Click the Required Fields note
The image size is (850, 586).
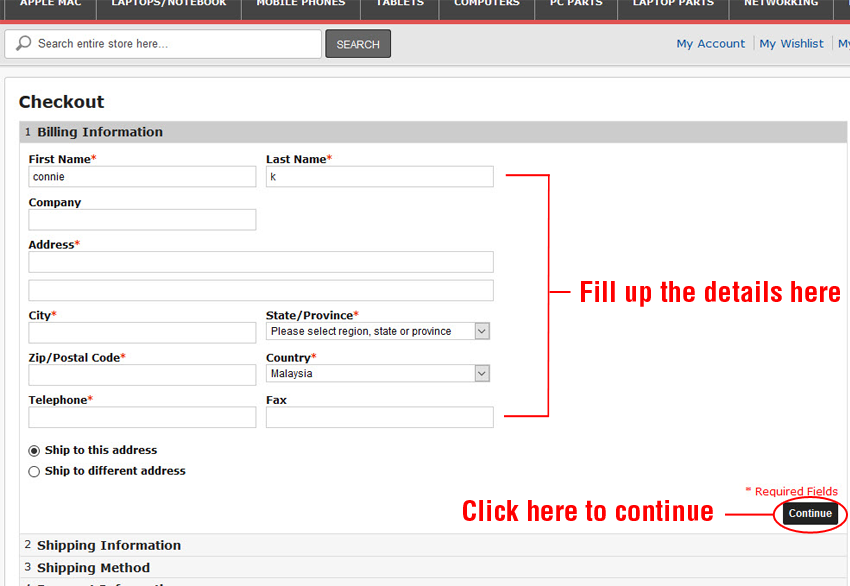791,491
